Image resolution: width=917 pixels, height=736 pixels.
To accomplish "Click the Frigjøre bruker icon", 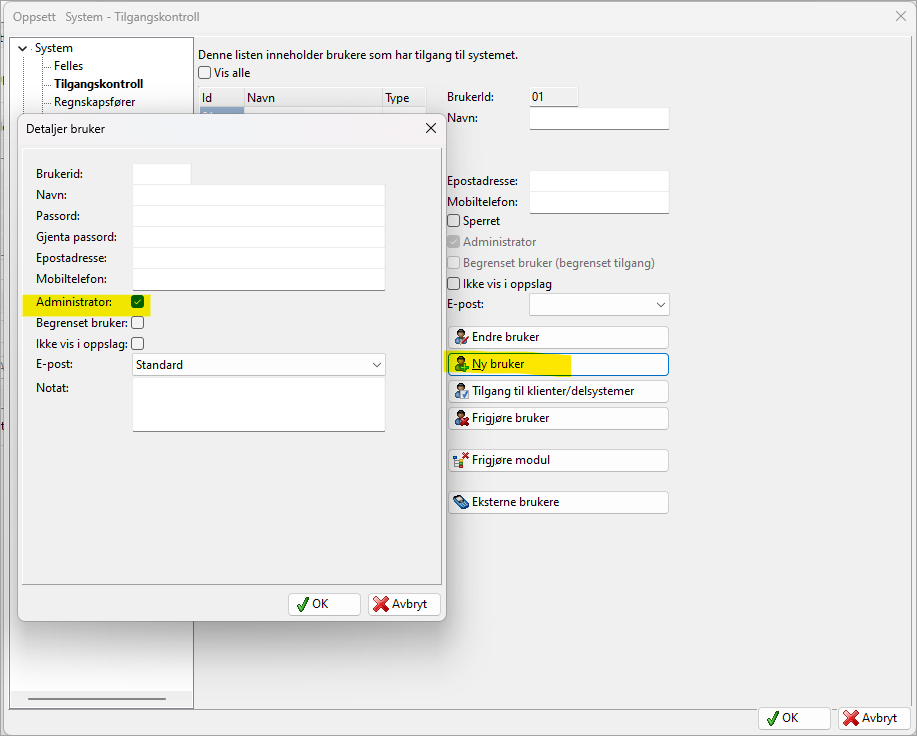I will (461, 418).
